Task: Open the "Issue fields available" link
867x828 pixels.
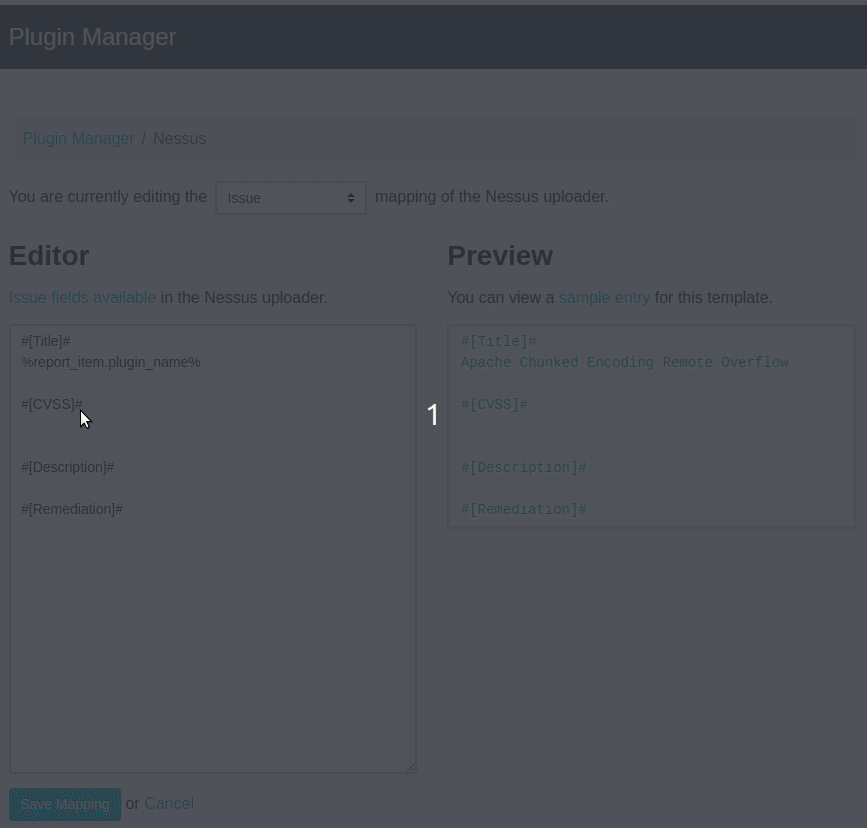Action: pyautogui.click(x=82, y=297)
